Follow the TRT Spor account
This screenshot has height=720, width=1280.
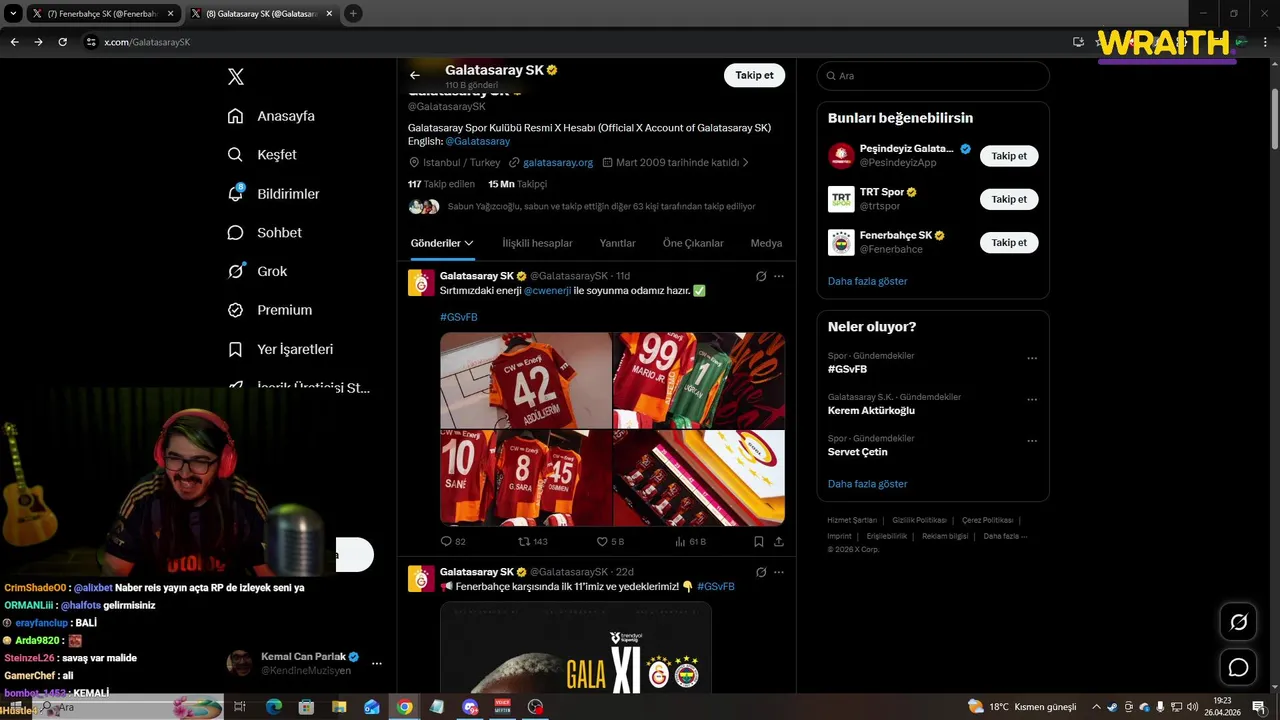[x=1009, y=199]
